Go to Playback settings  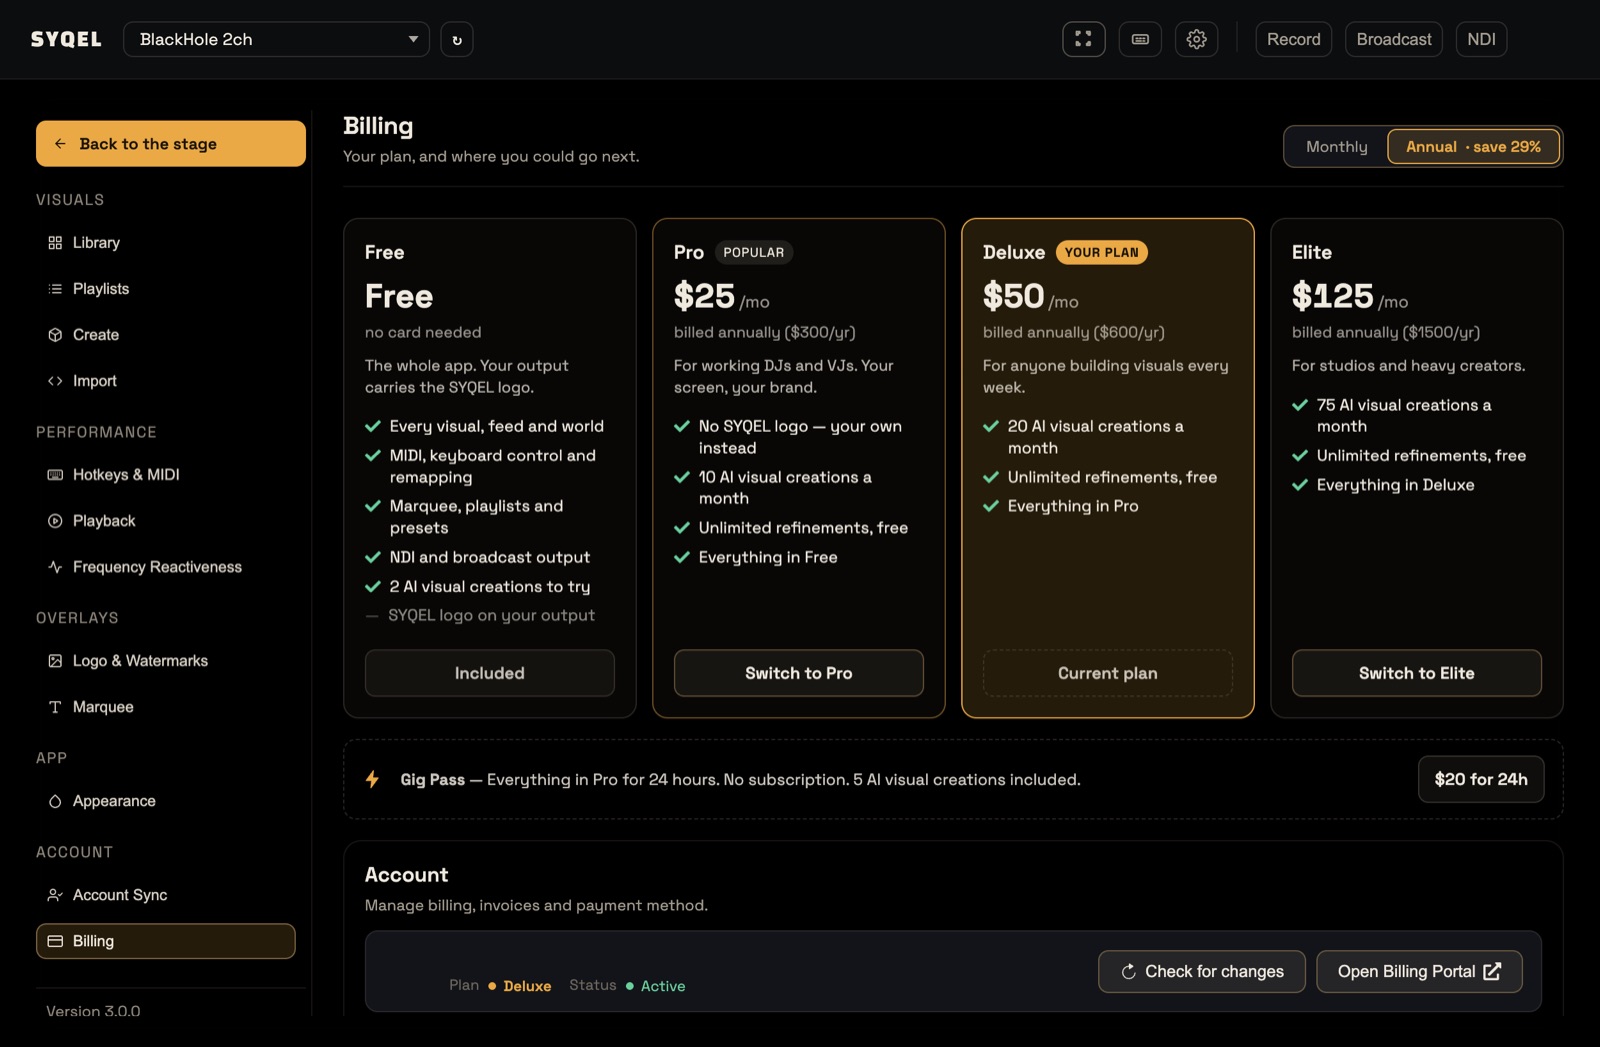pyautogui.click(x=166, y=521)
